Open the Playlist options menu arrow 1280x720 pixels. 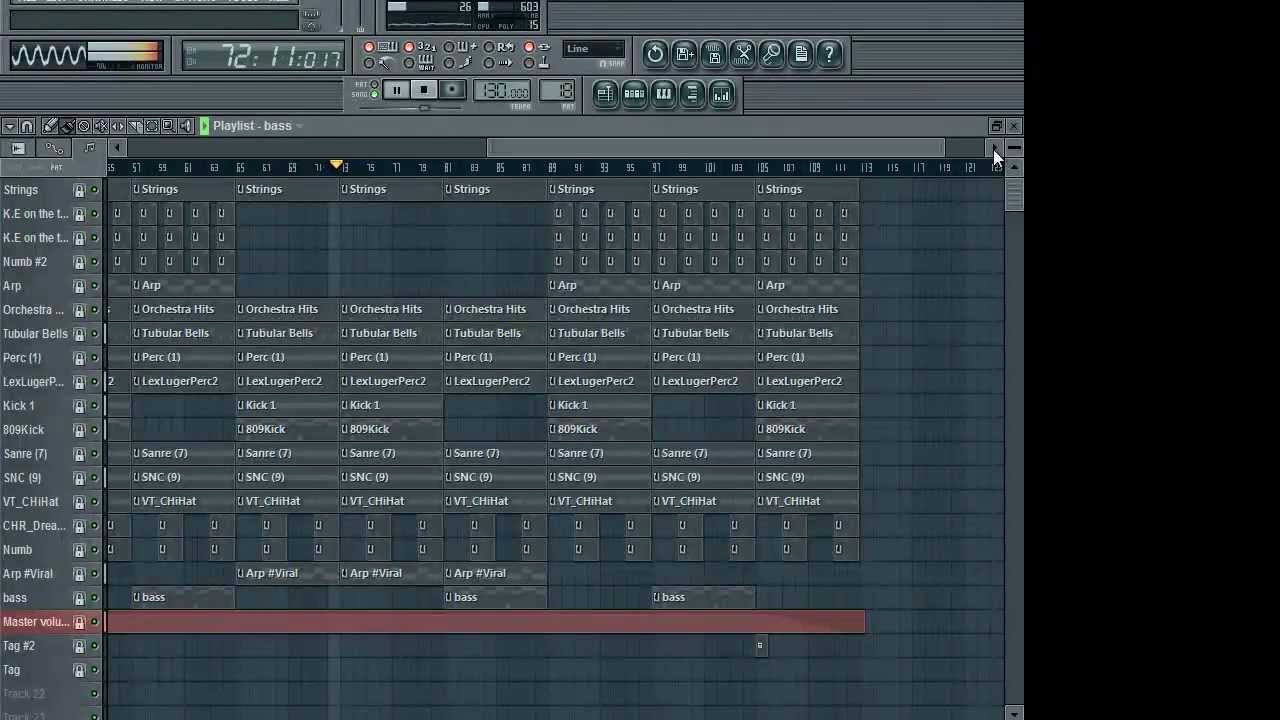pyautogui.click(x=9, y=126)
